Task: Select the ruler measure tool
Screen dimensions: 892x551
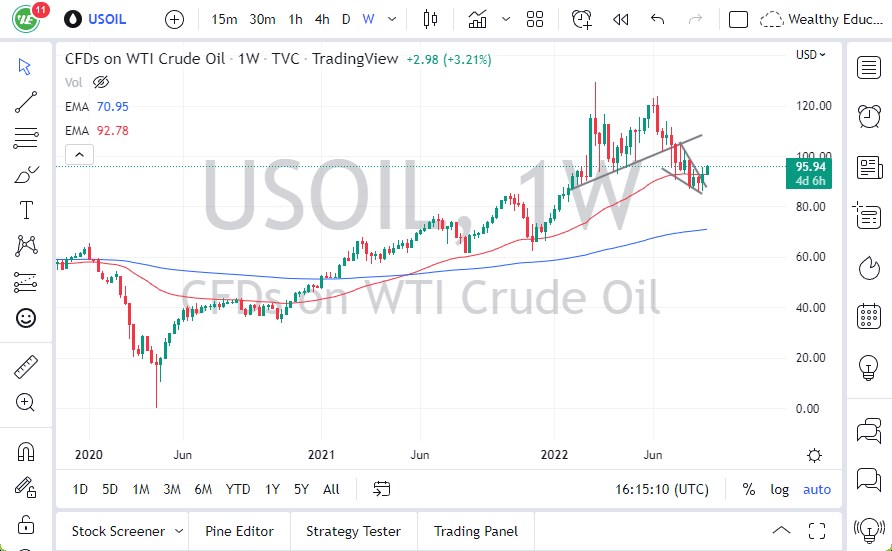Action: tap(26, 367)
